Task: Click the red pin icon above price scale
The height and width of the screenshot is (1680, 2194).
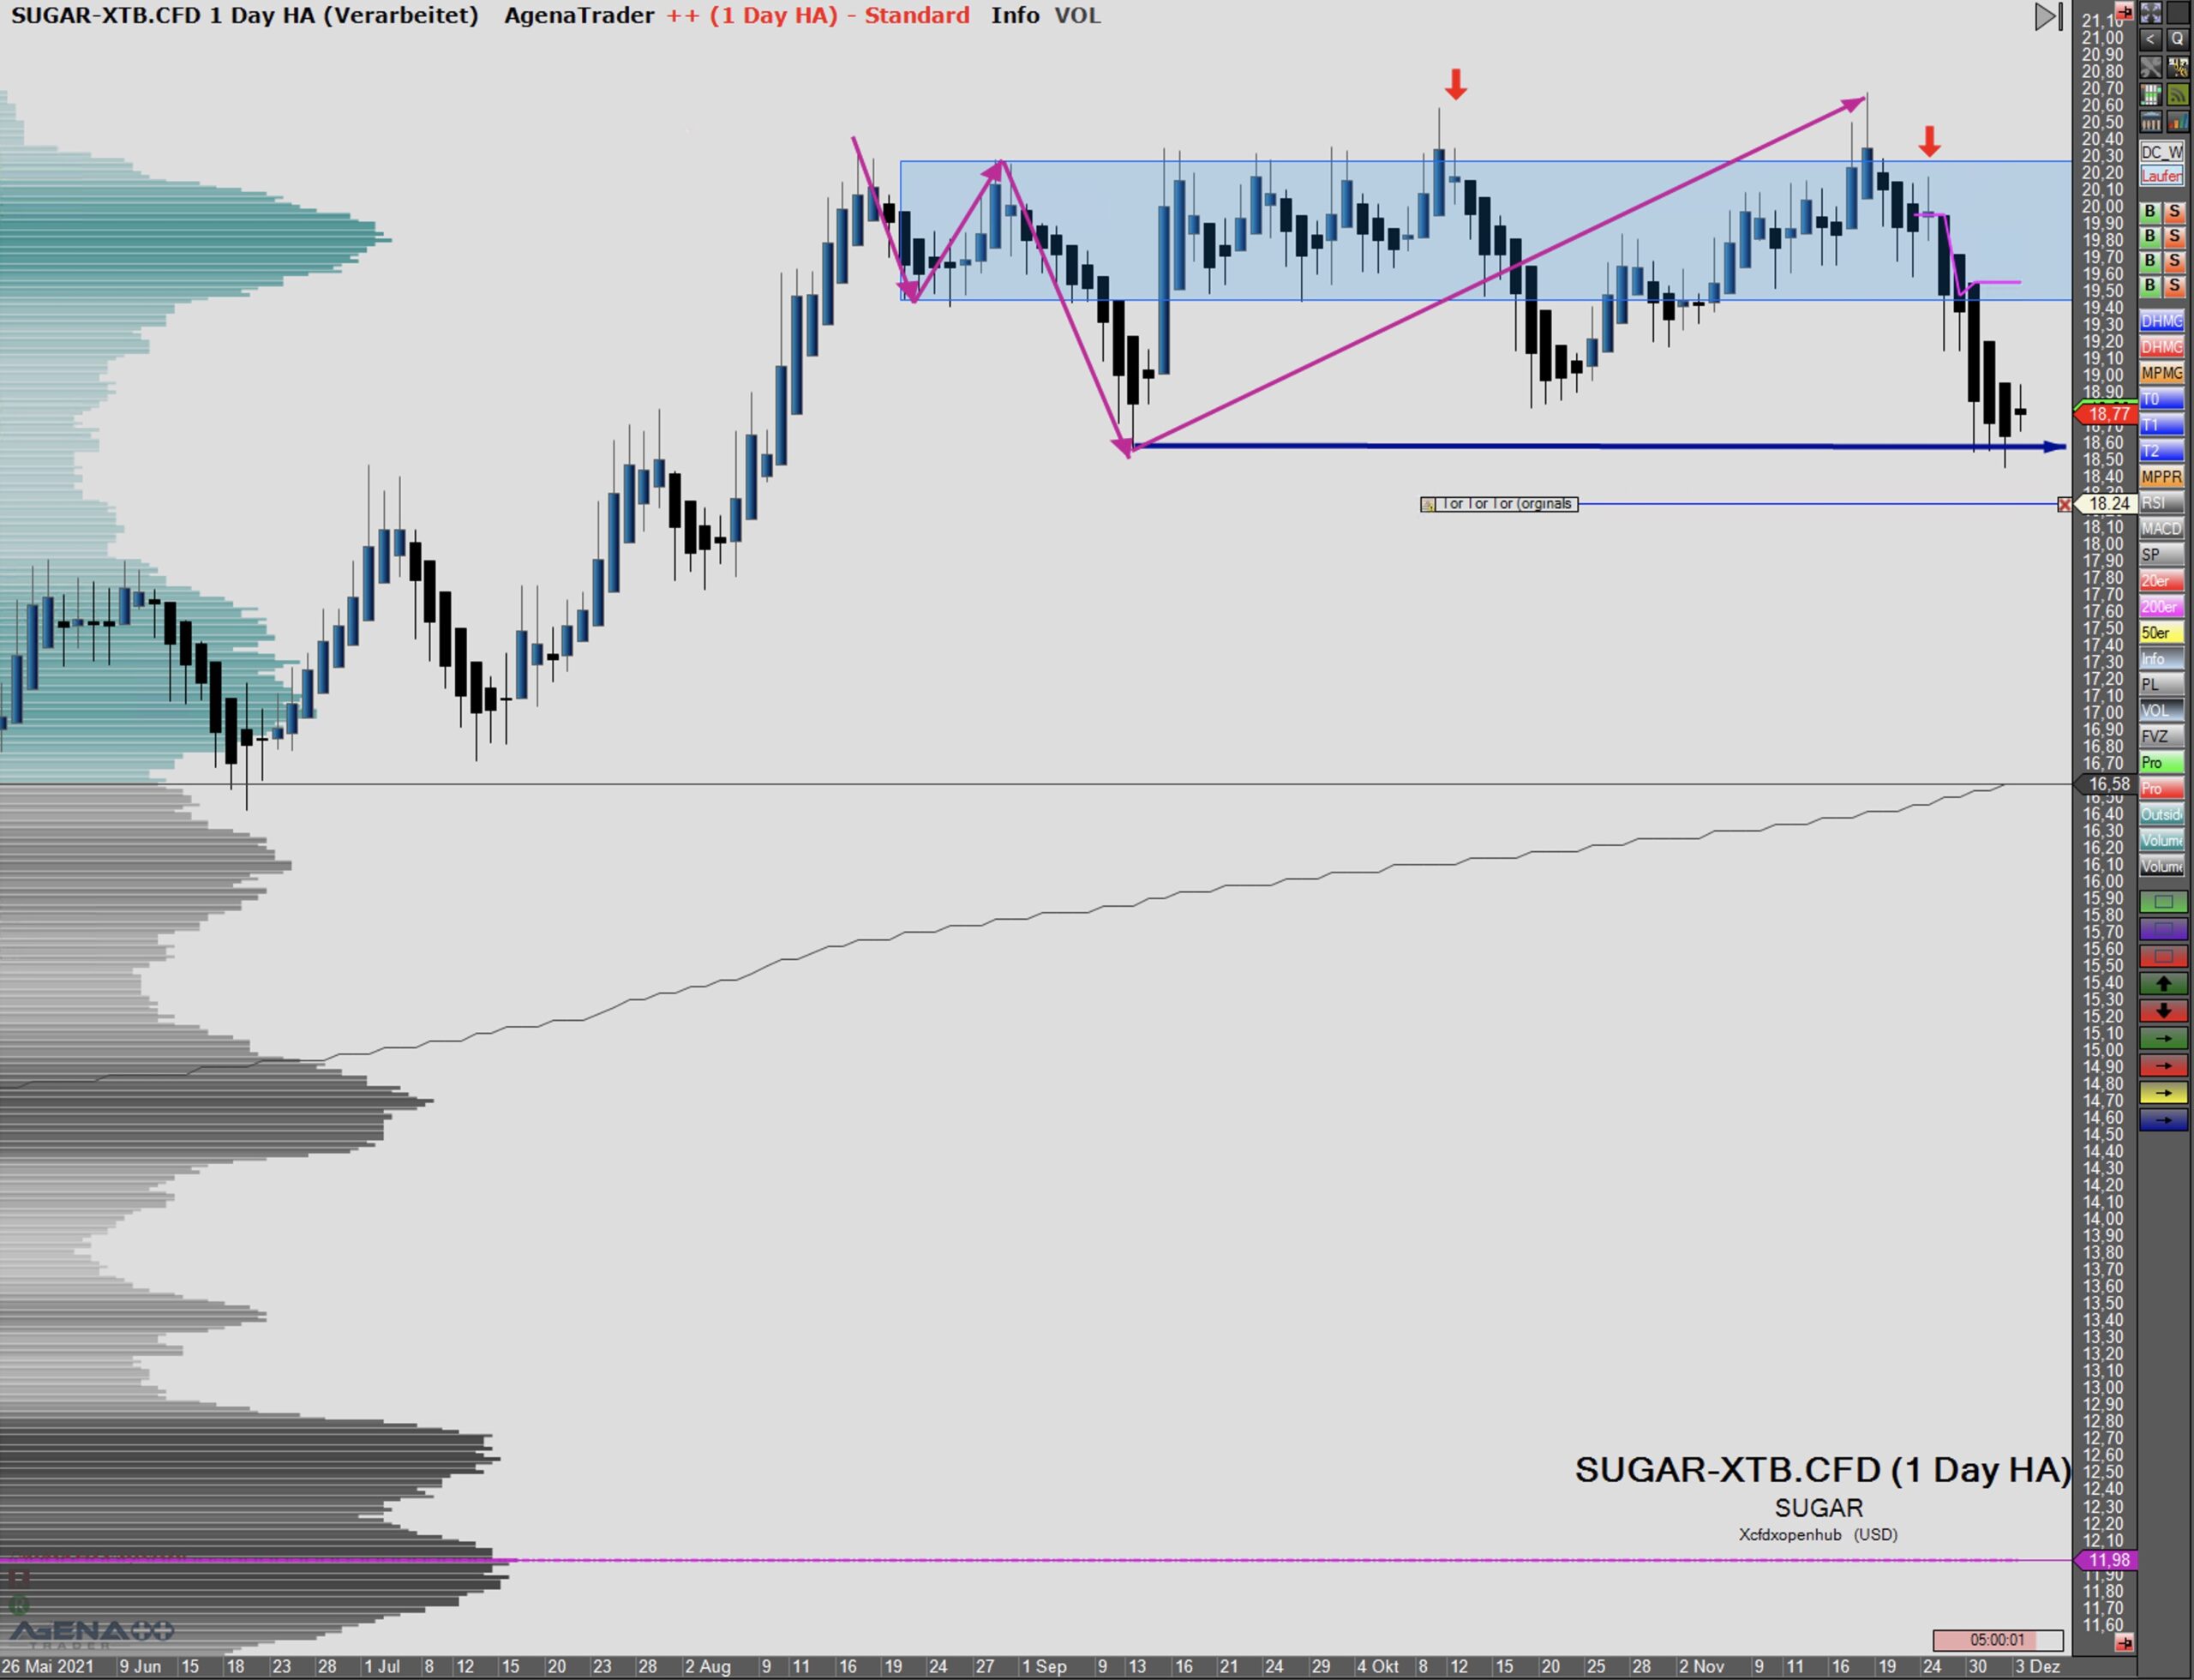Action: 2124,12
